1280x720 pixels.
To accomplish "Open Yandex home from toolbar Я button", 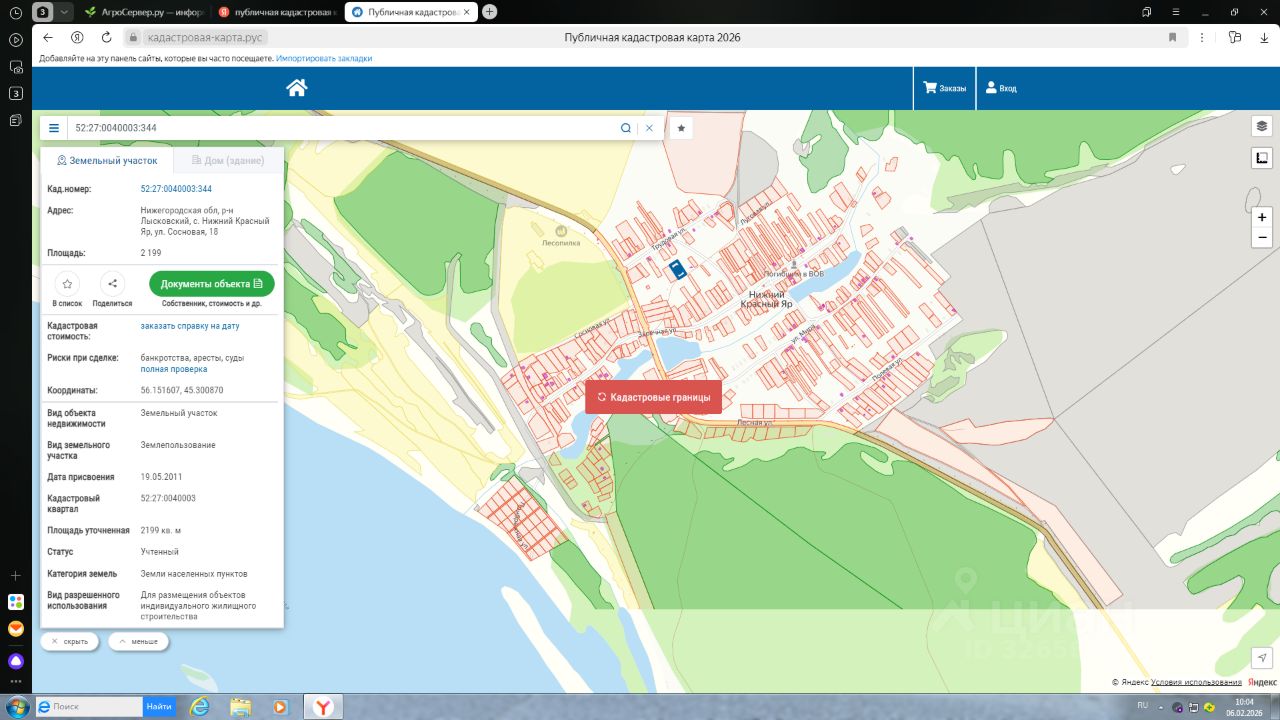I will click(77, 37).
